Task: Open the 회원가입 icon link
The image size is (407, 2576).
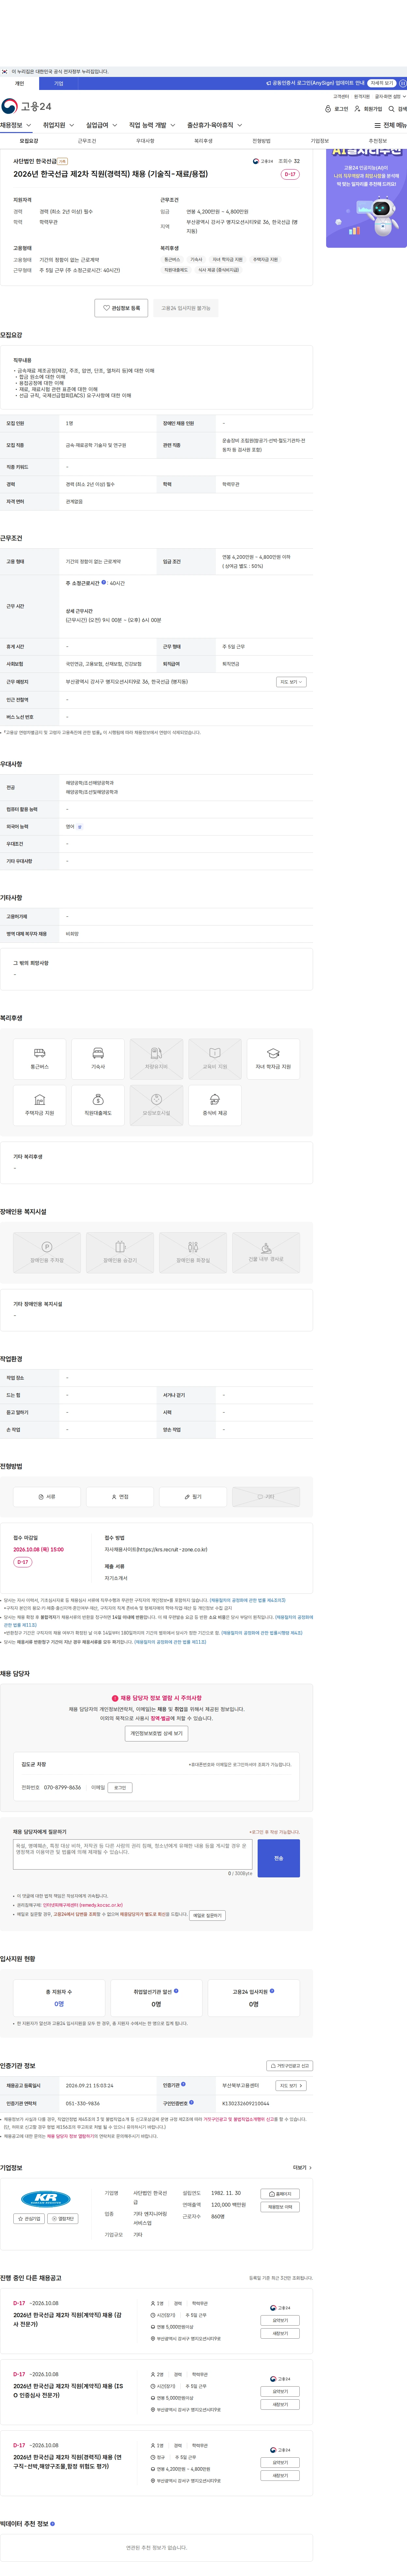Action: [368, 109]
